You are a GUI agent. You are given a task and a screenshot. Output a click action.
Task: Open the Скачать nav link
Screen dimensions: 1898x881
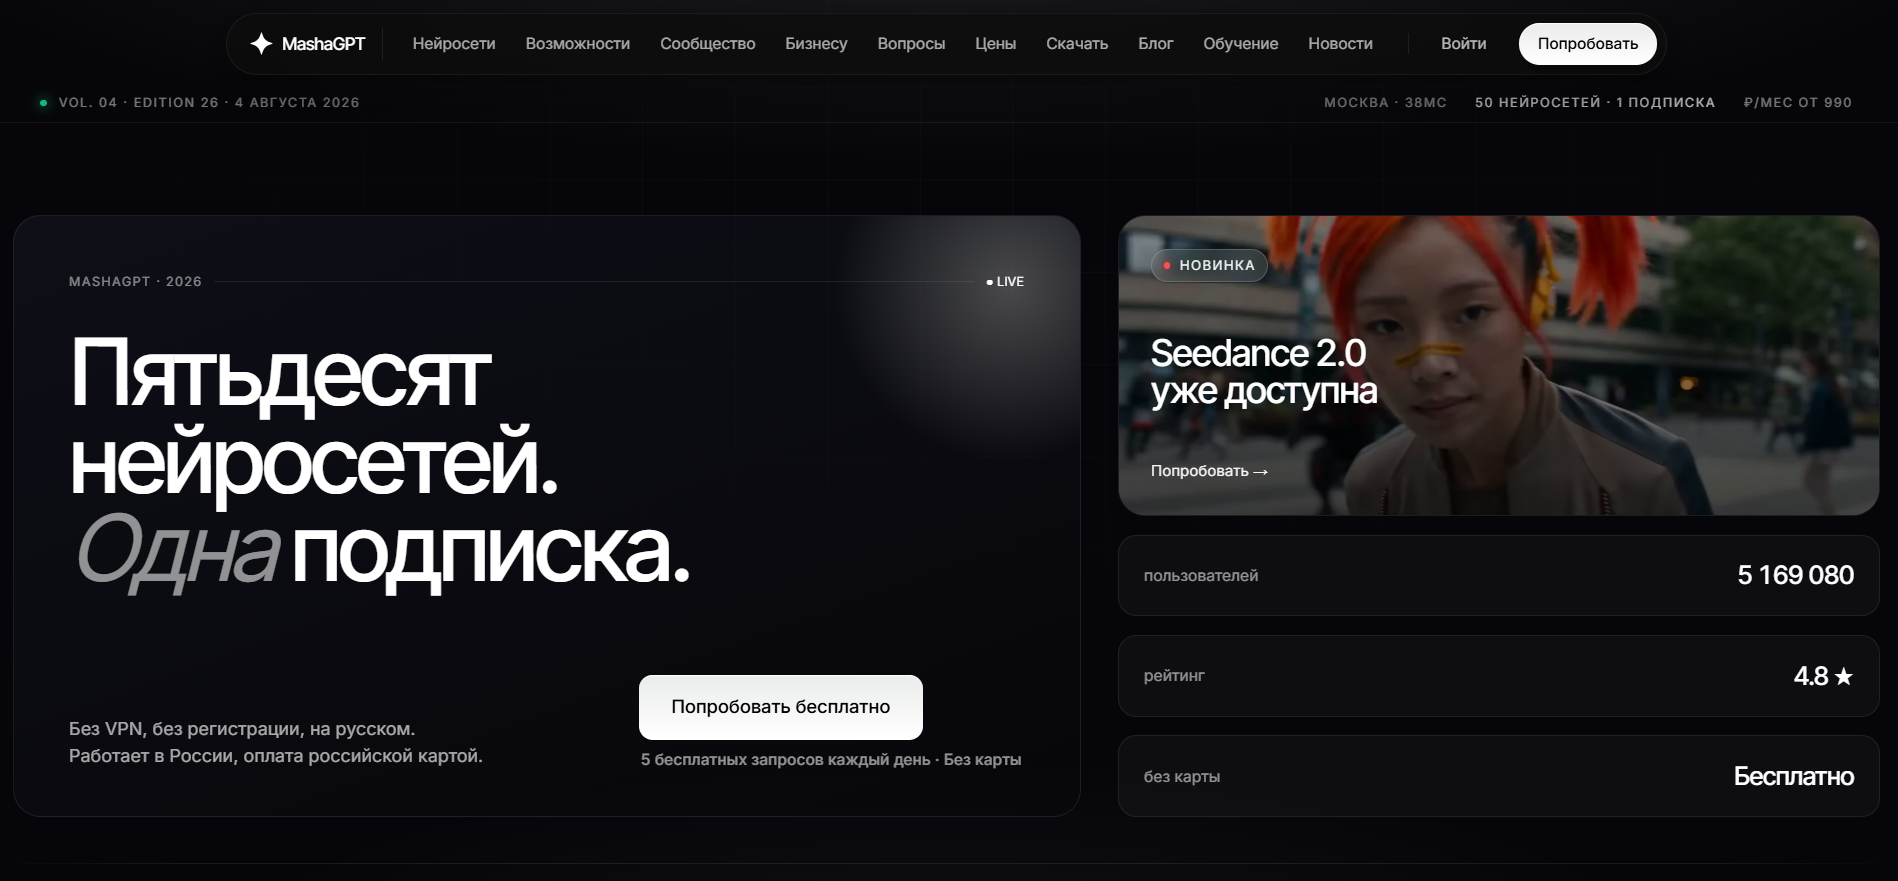pos(1077,44)
